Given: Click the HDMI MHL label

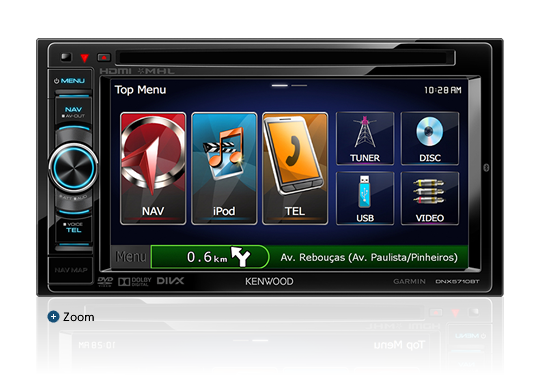Looking at the screenshot, I should 137,71.
